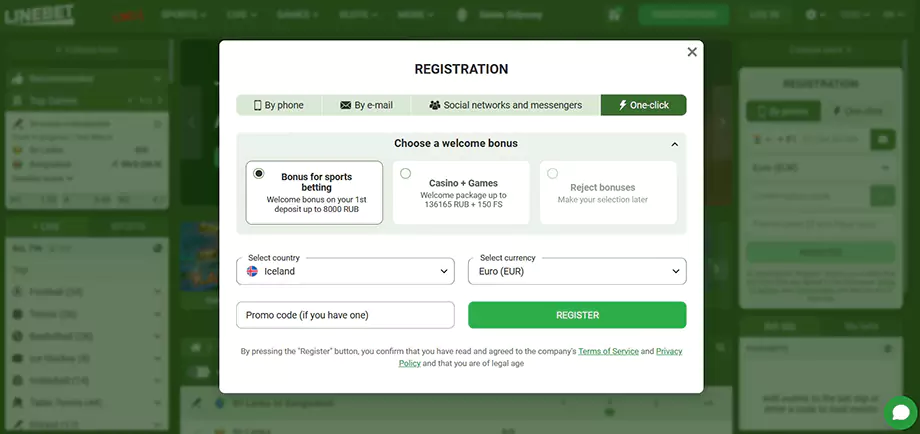Click the people icon for social networks
920x434 pixels.
pyautogui.click(x=435, y=106)
